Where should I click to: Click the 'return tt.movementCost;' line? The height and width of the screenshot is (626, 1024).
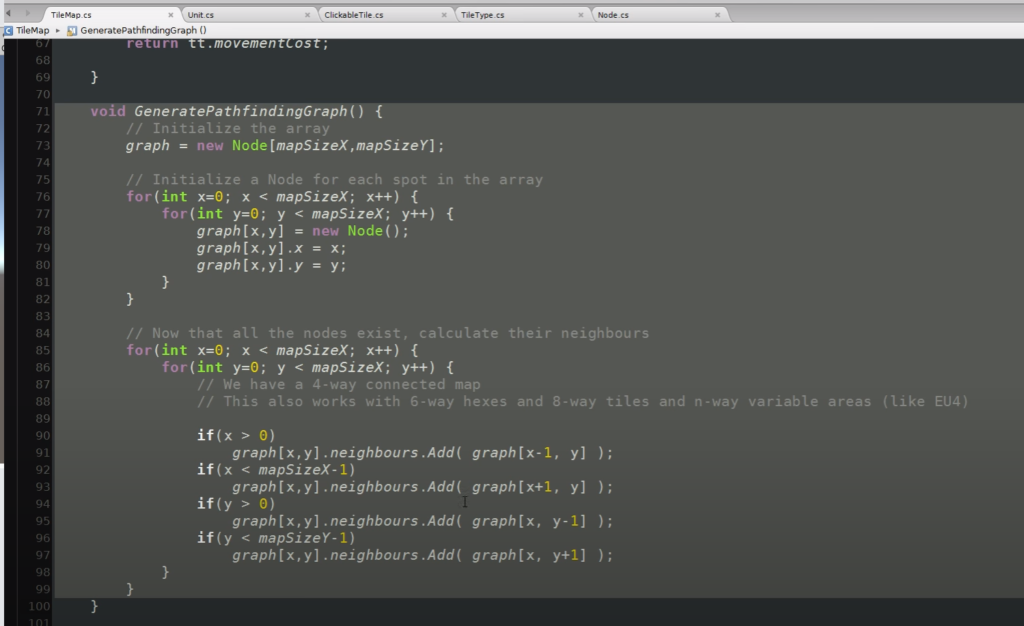[x=227, y=43]
